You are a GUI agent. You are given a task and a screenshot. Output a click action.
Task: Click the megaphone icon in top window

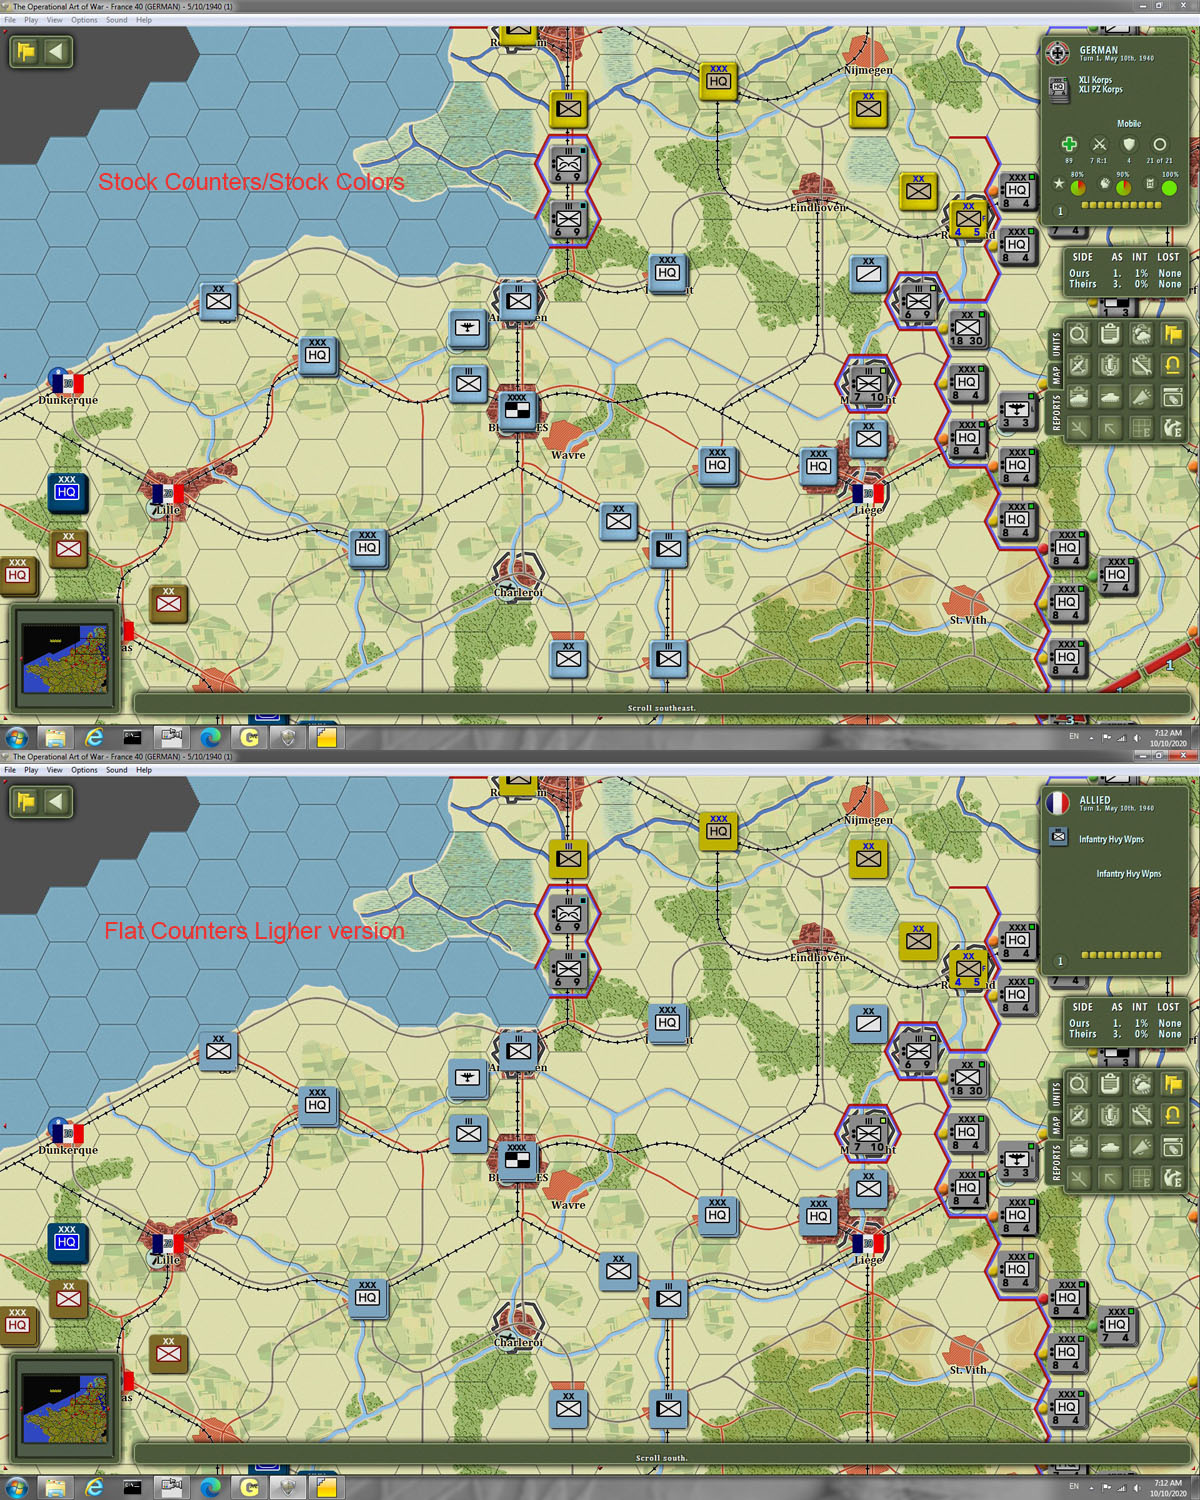pos(1141,397)
